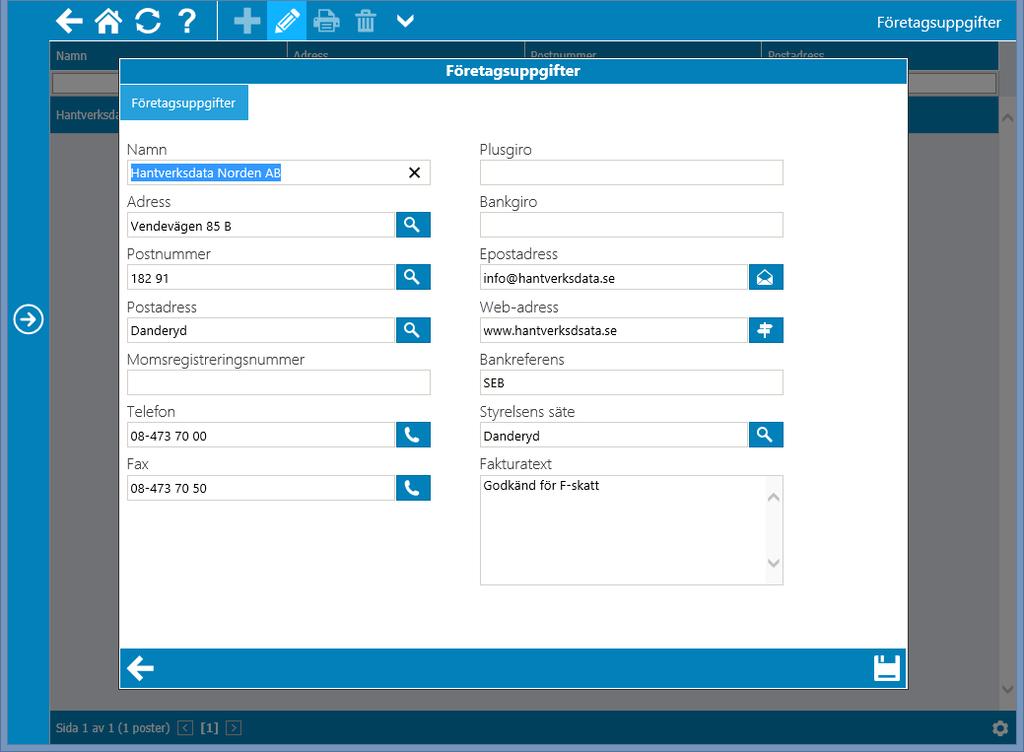
Task: Send email to info@hantverksdata.se via envelope icon
Action: pyautogui.click(x=765, y=277)
